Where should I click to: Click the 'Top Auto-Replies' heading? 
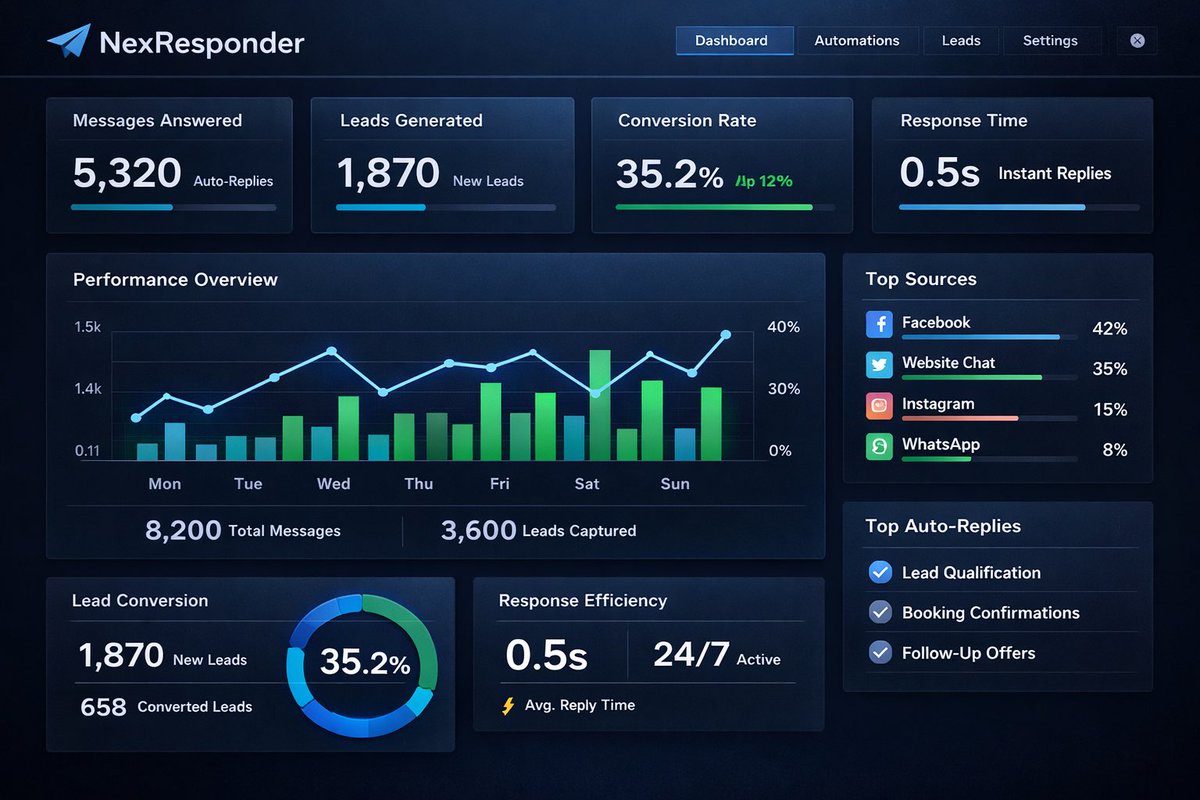[x=943, y=526]
